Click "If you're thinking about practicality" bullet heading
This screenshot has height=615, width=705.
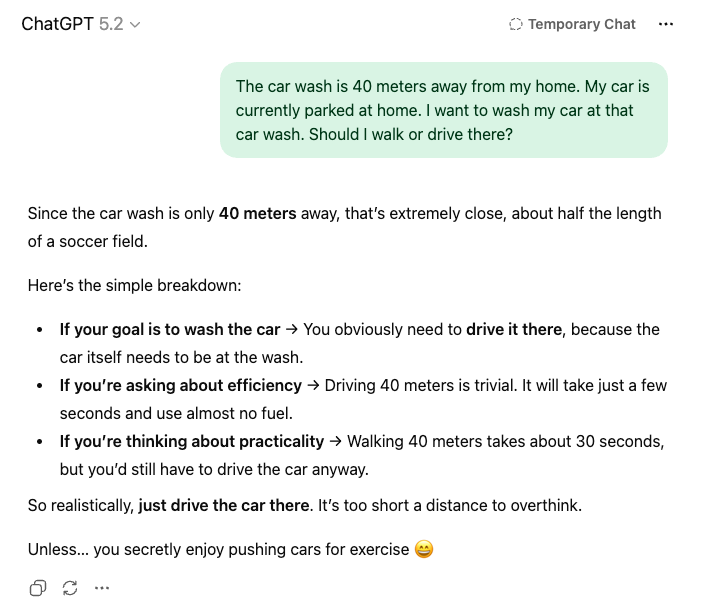(x=192, y=441)
